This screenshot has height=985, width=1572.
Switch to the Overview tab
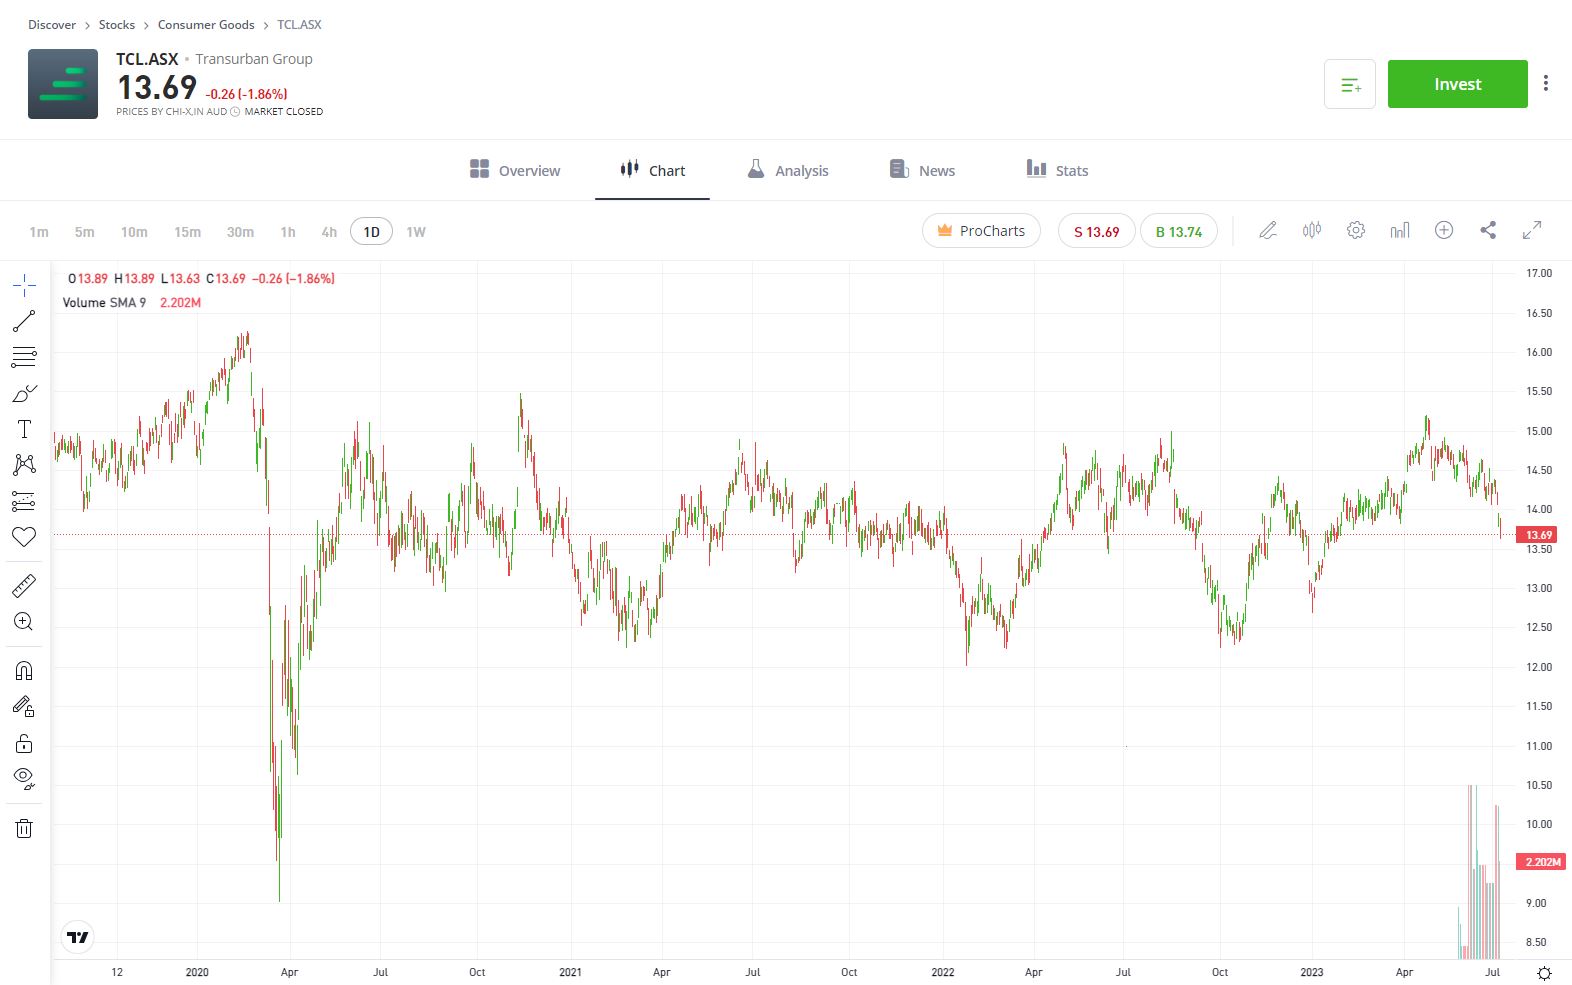(x=515, y=170)
